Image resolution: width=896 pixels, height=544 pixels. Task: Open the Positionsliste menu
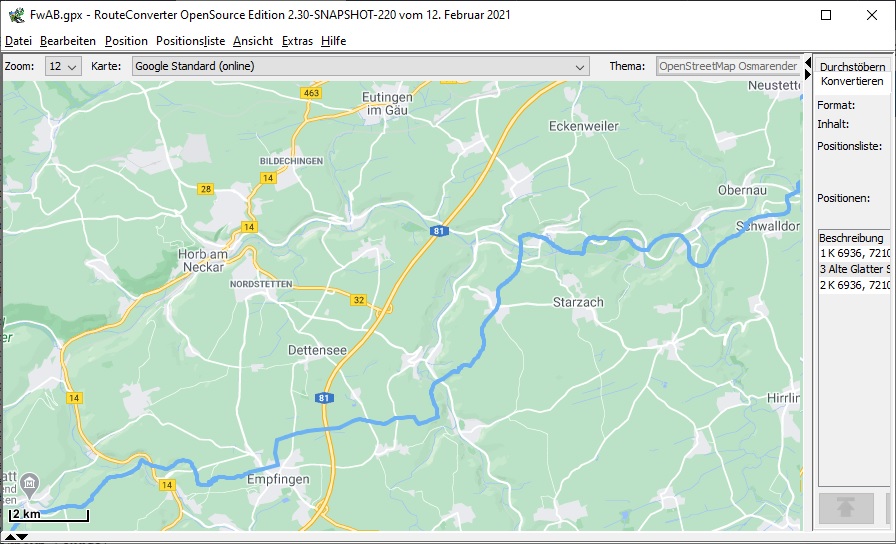click(x=190, y=41)
